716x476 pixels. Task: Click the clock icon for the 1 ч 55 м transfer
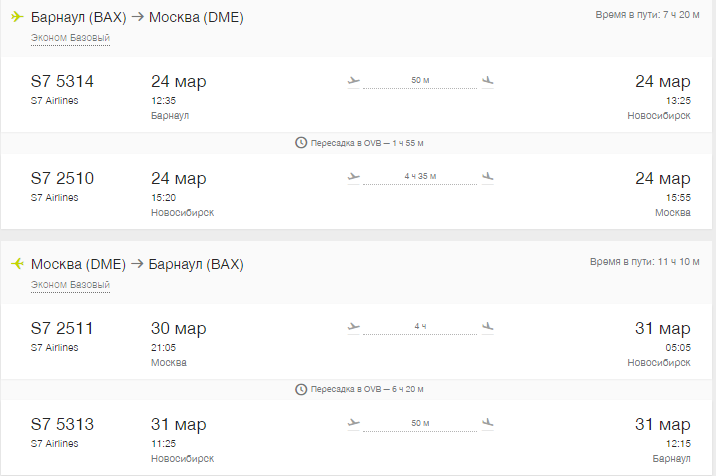tap(301, 143)
